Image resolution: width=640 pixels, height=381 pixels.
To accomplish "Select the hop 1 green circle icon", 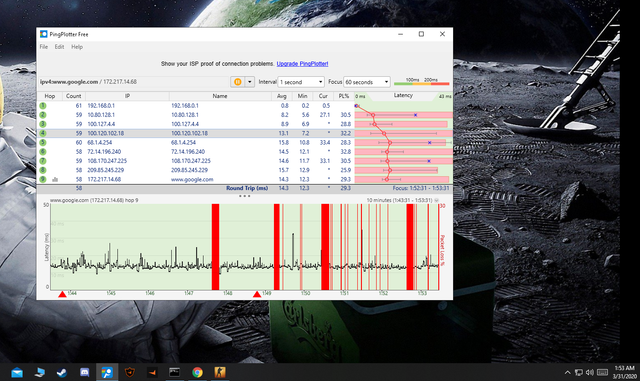I will tap(43, 106).
